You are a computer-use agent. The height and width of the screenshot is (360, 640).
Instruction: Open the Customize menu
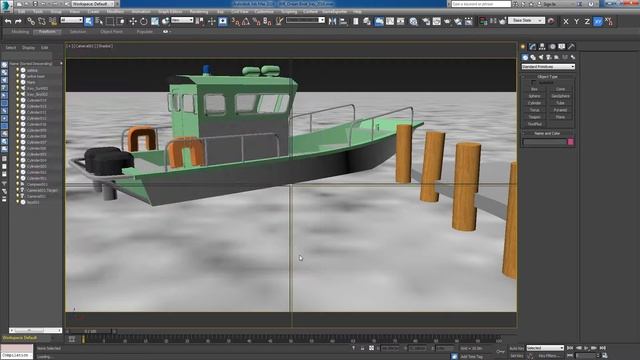(264, 12)
